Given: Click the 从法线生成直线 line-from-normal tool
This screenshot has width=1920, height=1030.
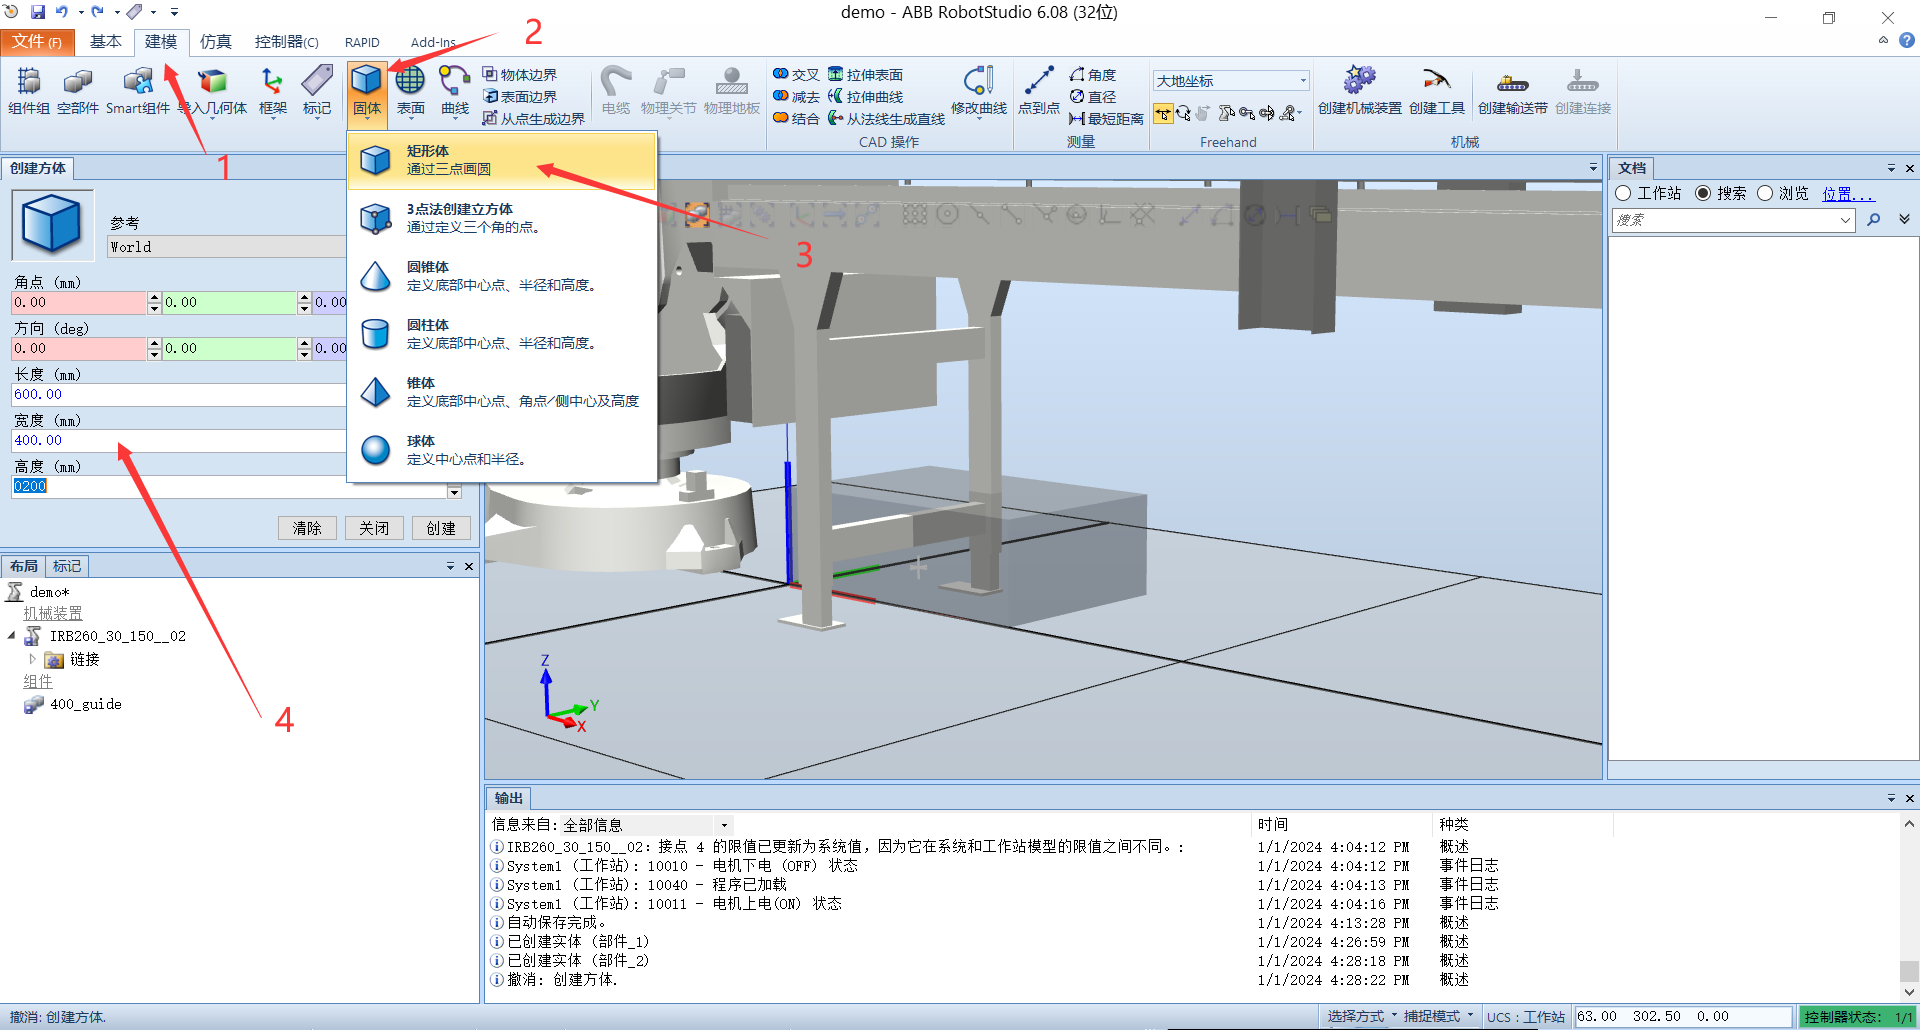Looking at the screenshot, I should tap(886, 119).
